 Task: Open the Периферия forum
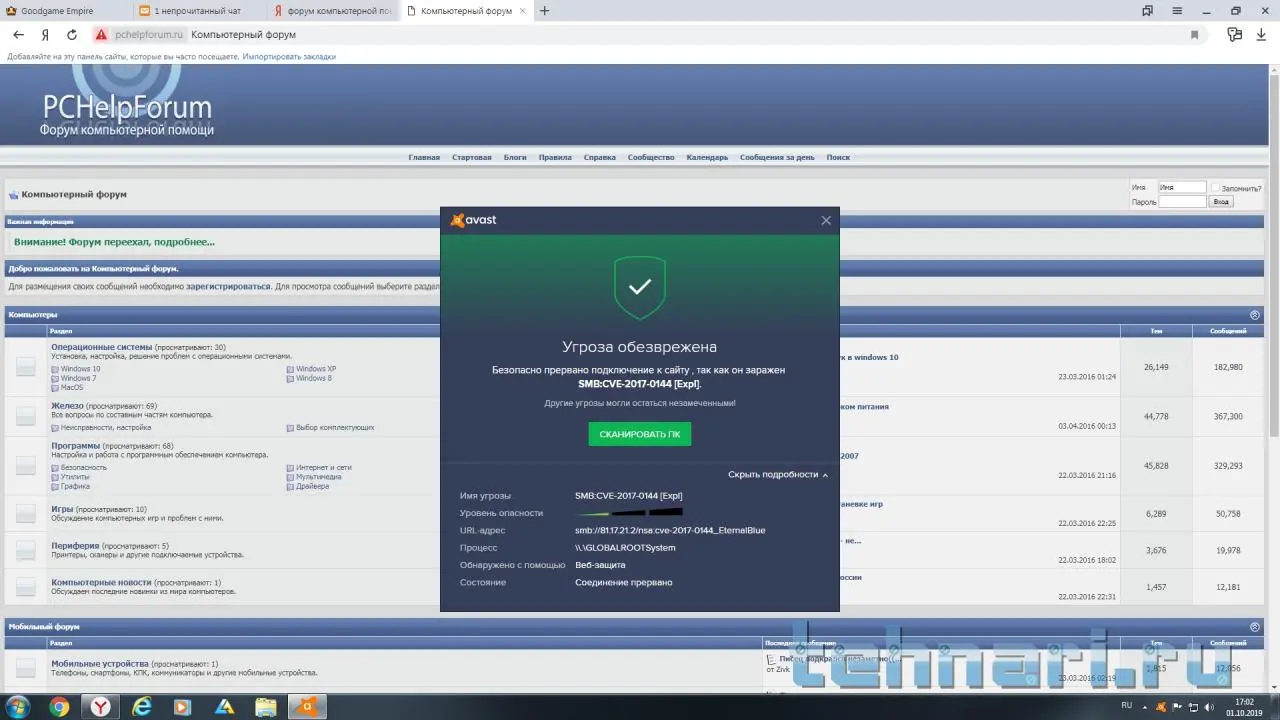coord(76,546)
